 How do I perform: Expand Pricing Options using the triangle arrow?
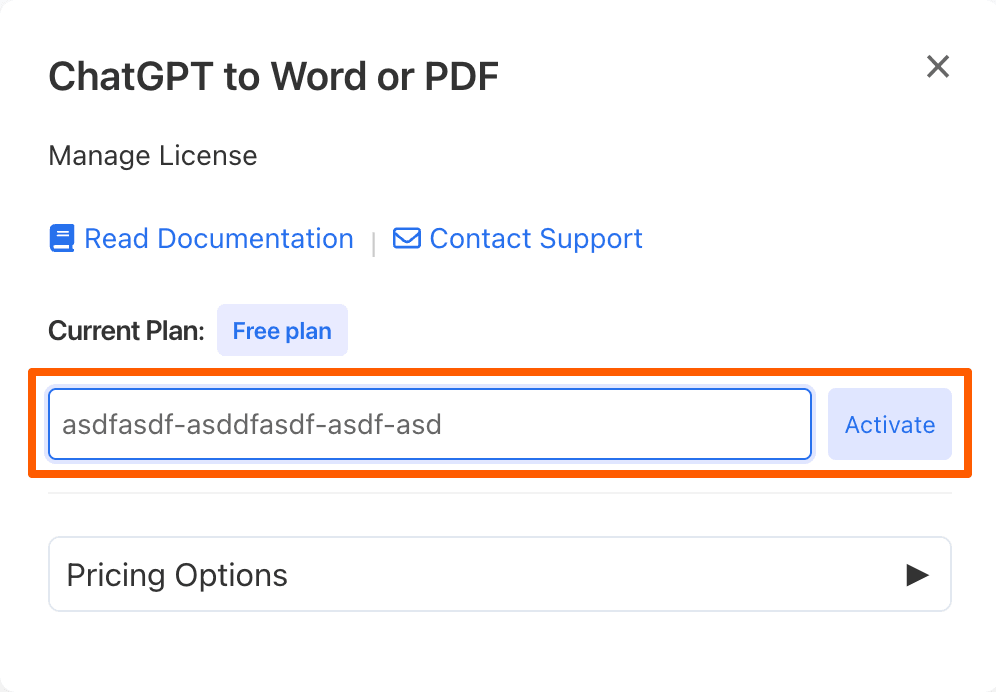(x=917, y=575)
